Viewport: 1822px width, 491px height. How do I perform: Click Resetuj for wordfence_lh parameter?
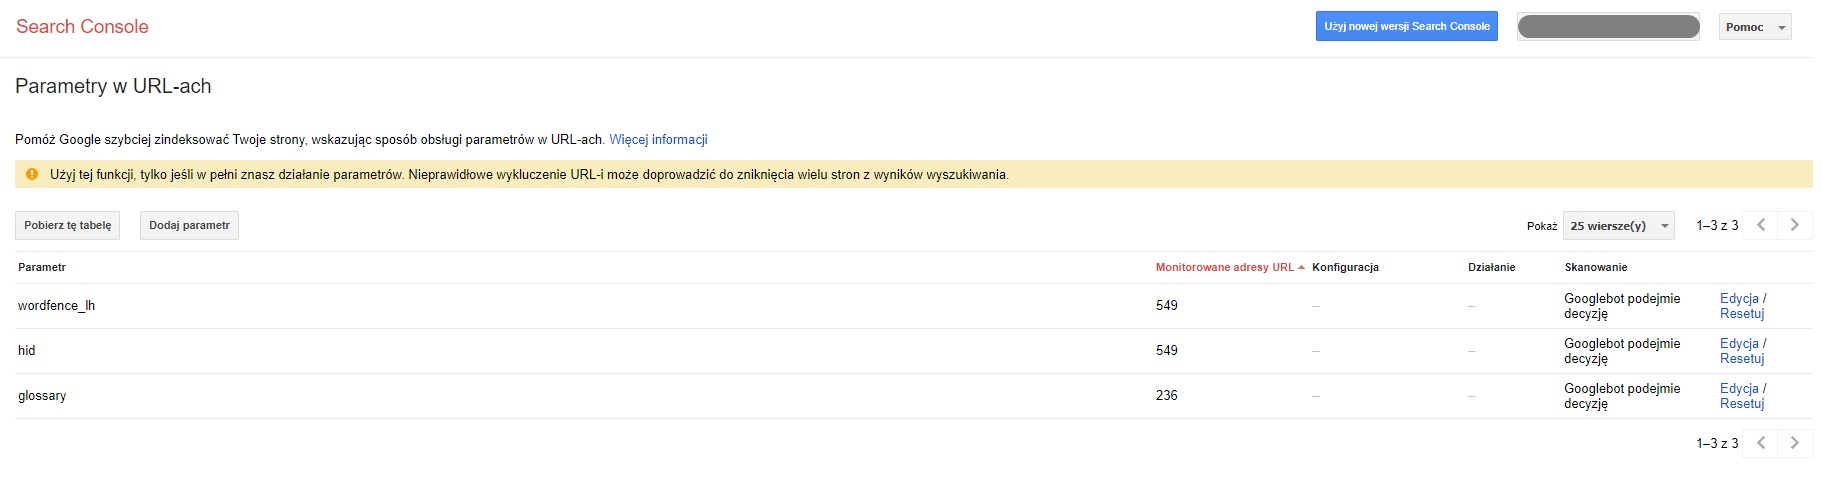[1742, 314]
